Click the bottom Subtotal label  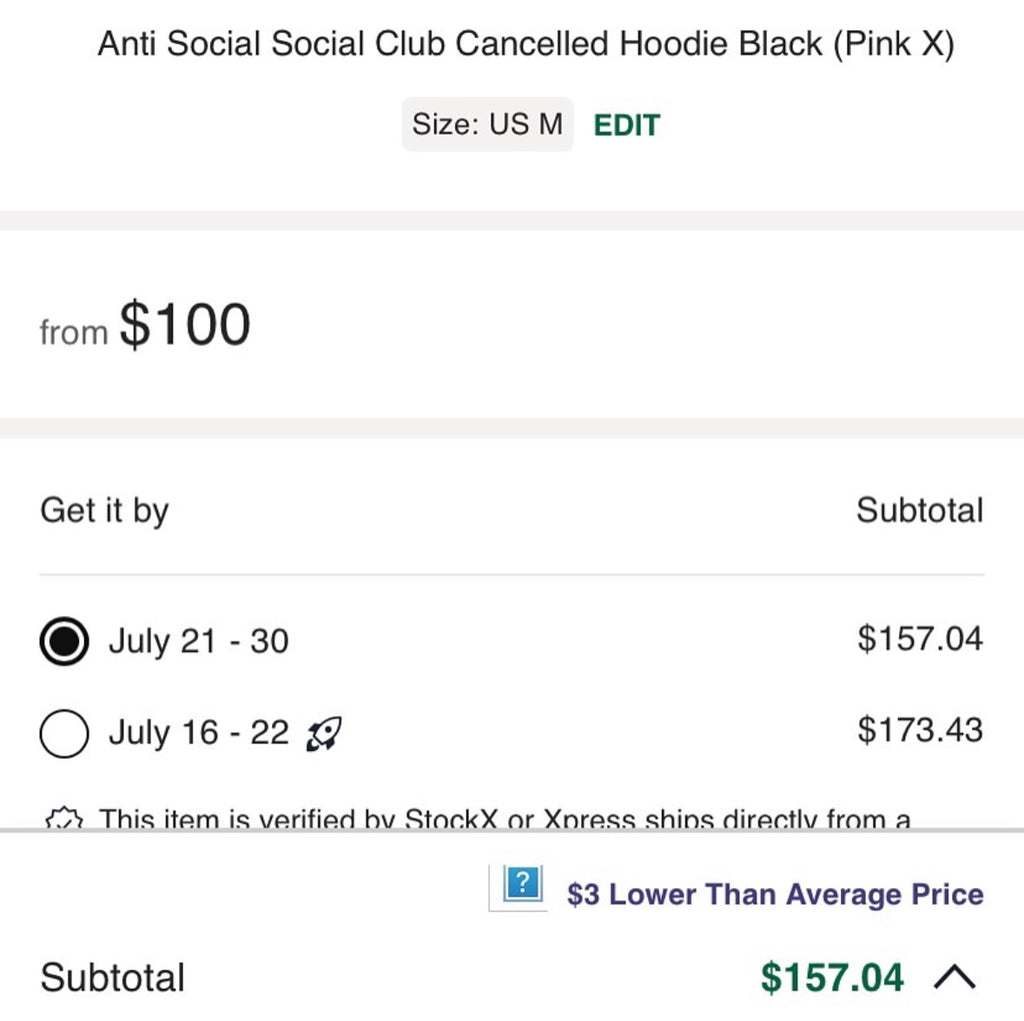[x=113, y=977]
